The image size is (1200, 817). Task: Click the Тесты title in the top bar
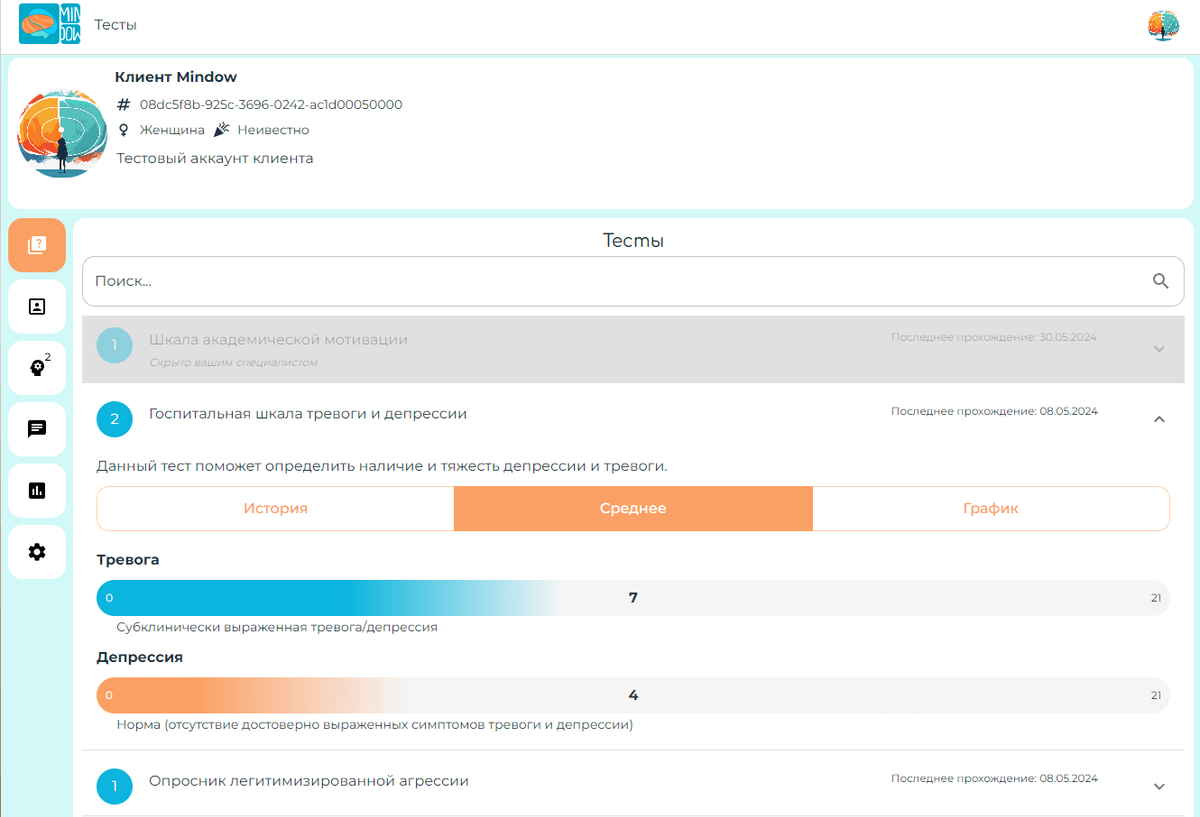click(116, 25)
